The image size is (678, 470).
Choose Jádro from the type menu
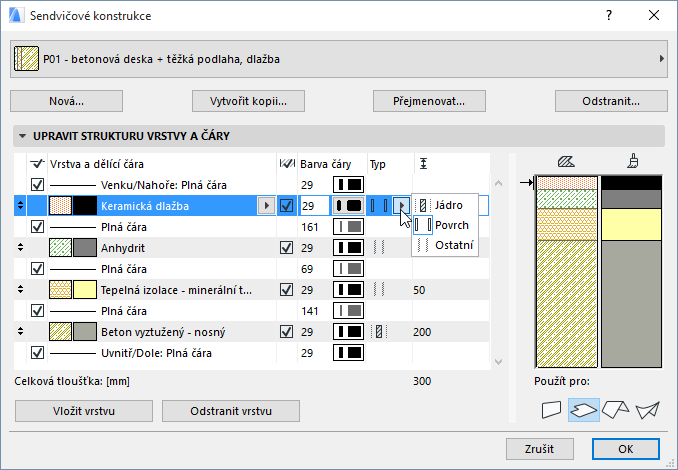[x=446, y=205]
